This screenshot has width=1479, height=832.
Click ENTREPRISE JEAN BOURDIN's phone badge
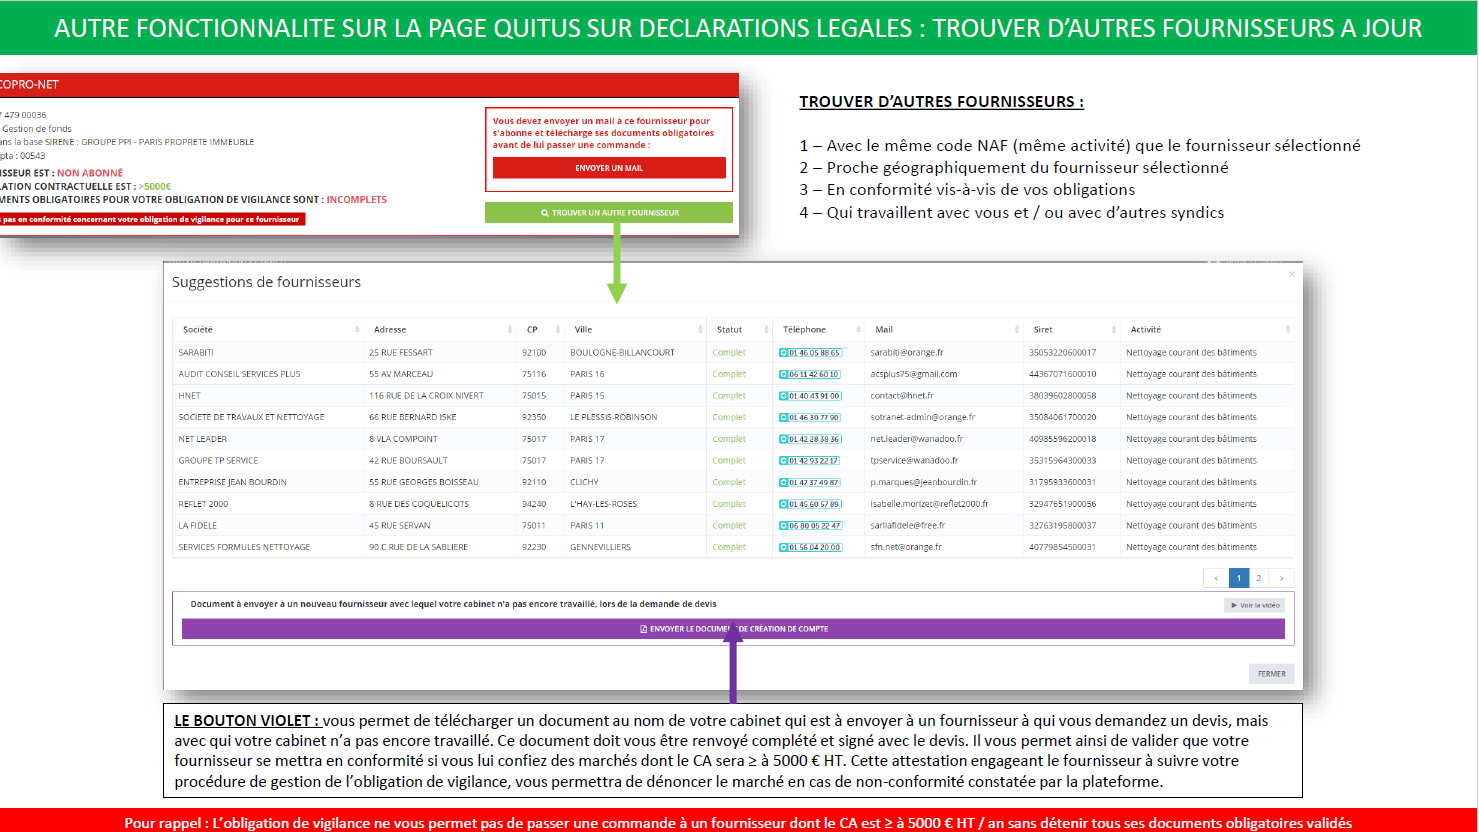coord(810,482)
